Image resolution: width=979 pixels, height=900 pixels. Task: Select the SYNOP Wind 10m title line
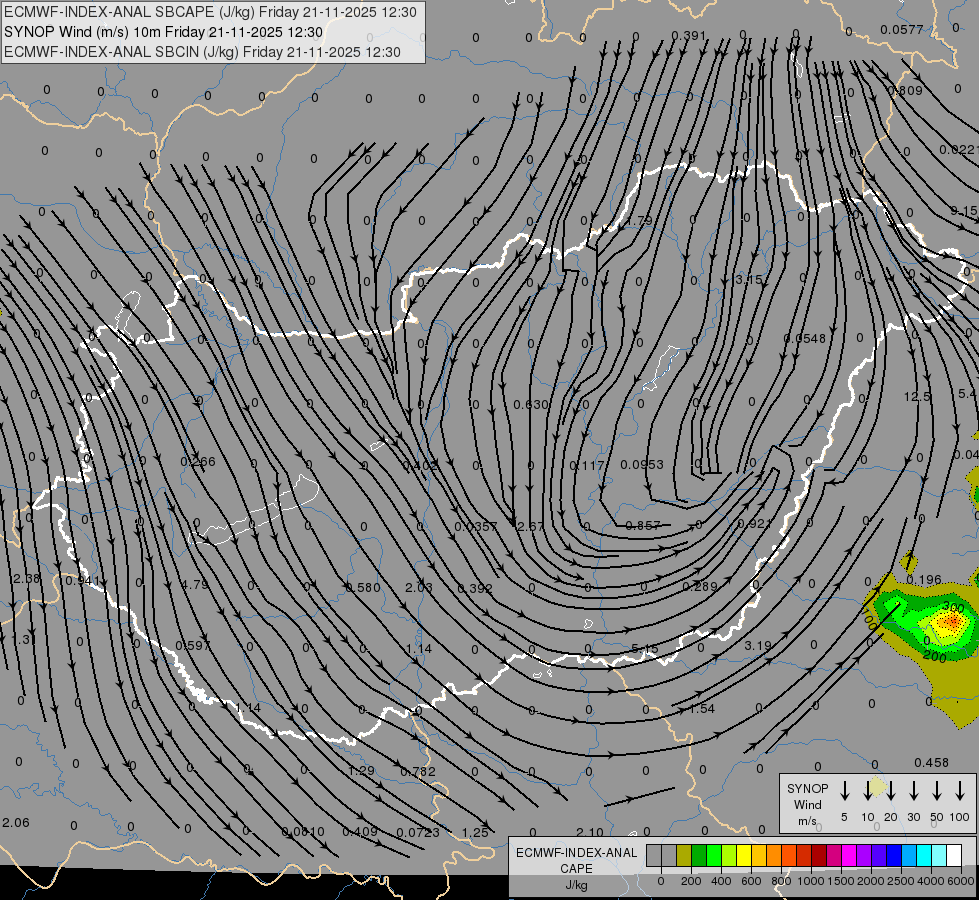[x=163, y=32]
